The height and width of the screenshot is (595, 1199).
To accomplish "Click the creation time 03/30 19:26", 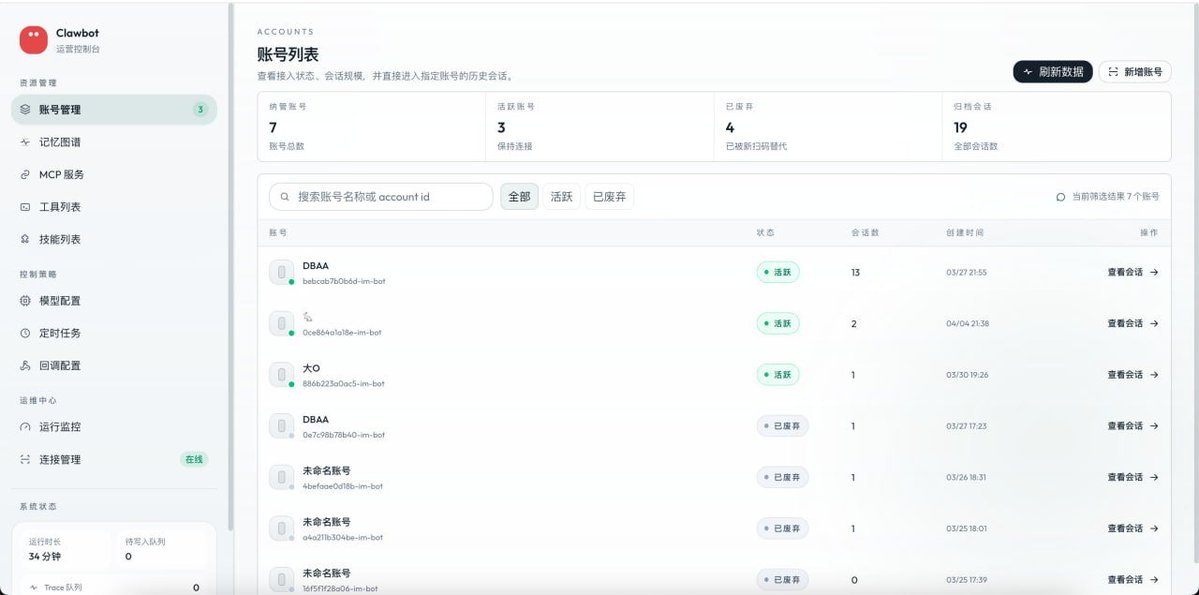I will 967,375.
